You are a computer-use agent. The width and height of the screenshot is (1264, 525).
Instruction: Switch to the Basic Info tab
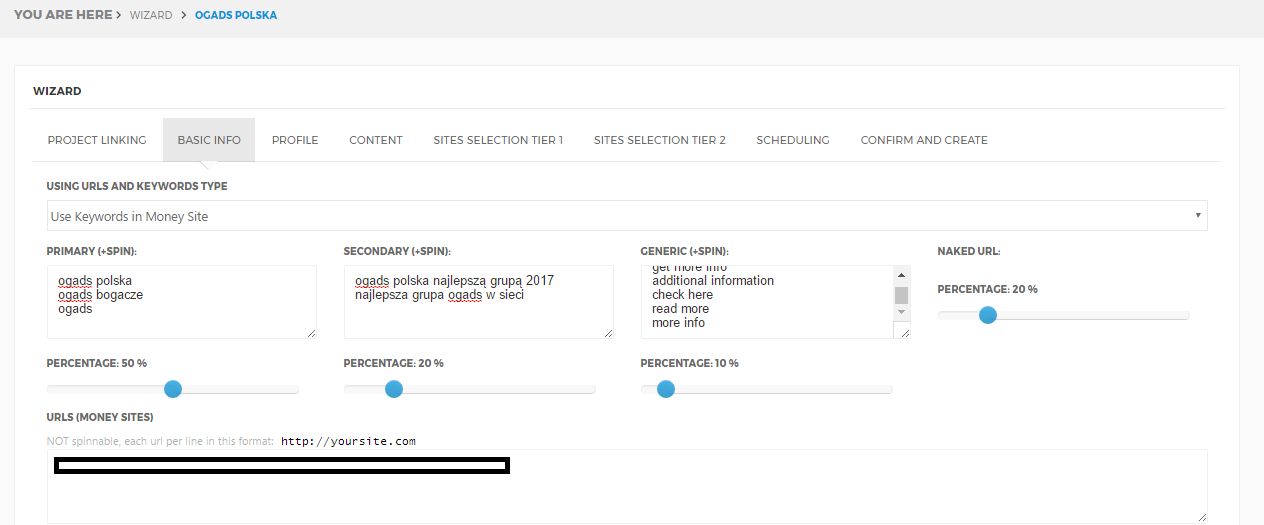[x=209, y=140]
